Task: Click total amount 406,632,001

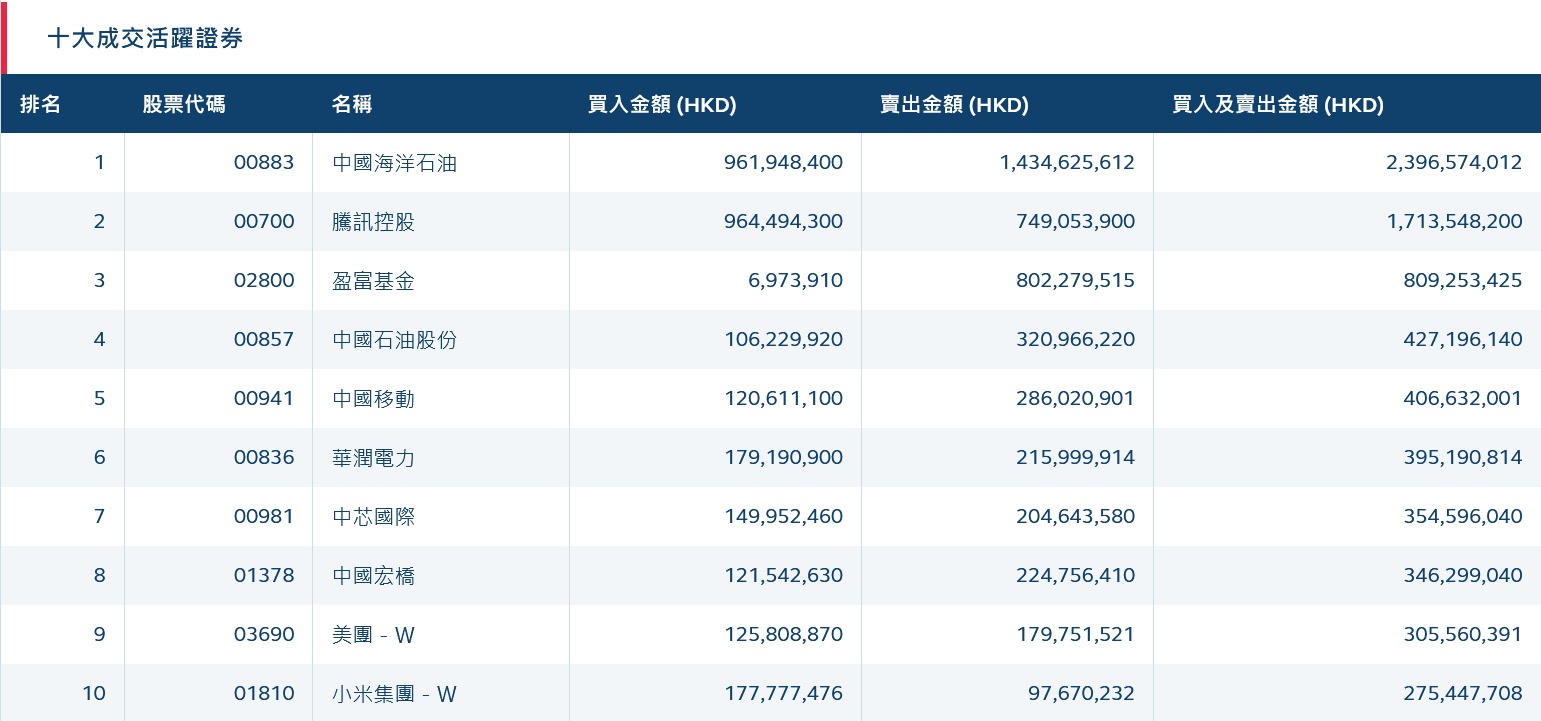Action: tap(1463, 398)
